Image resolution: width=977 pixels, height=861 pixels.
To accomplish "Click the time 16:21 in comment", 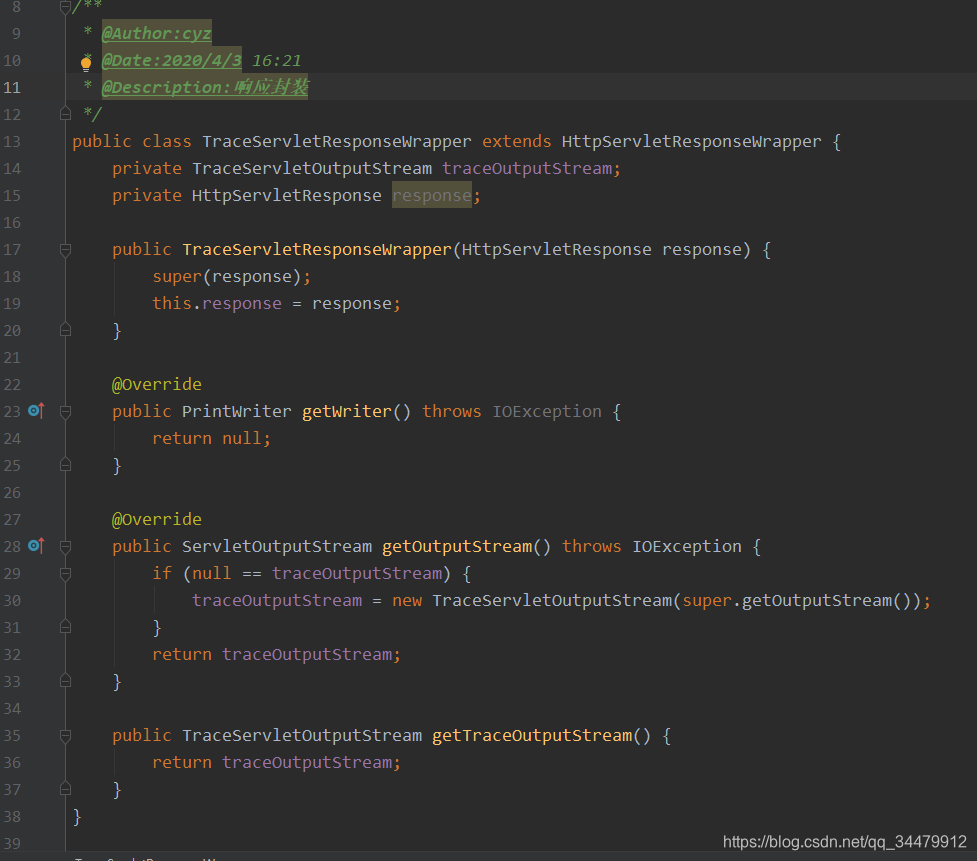I will (x=276, y=60).
